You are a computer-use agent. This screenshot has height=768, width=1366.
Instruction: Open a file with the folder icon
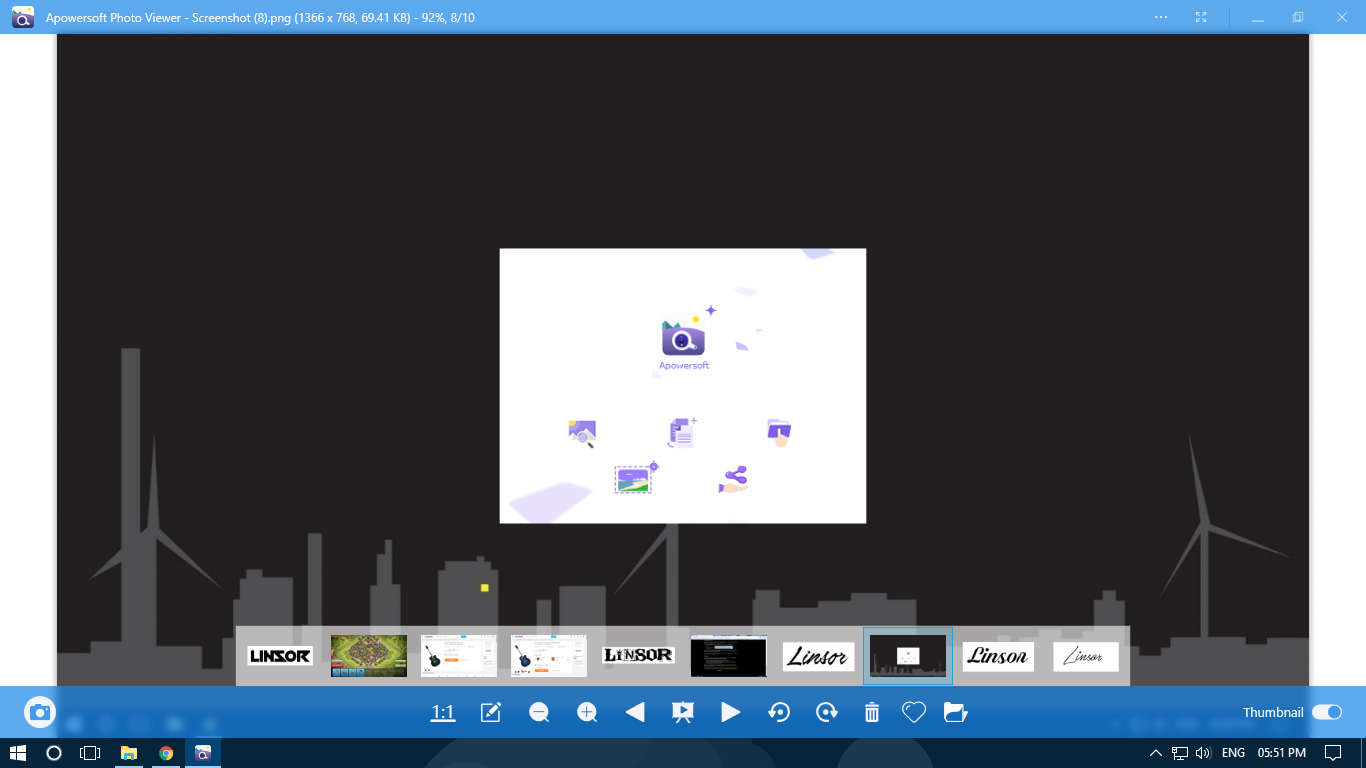pos(956,712)
